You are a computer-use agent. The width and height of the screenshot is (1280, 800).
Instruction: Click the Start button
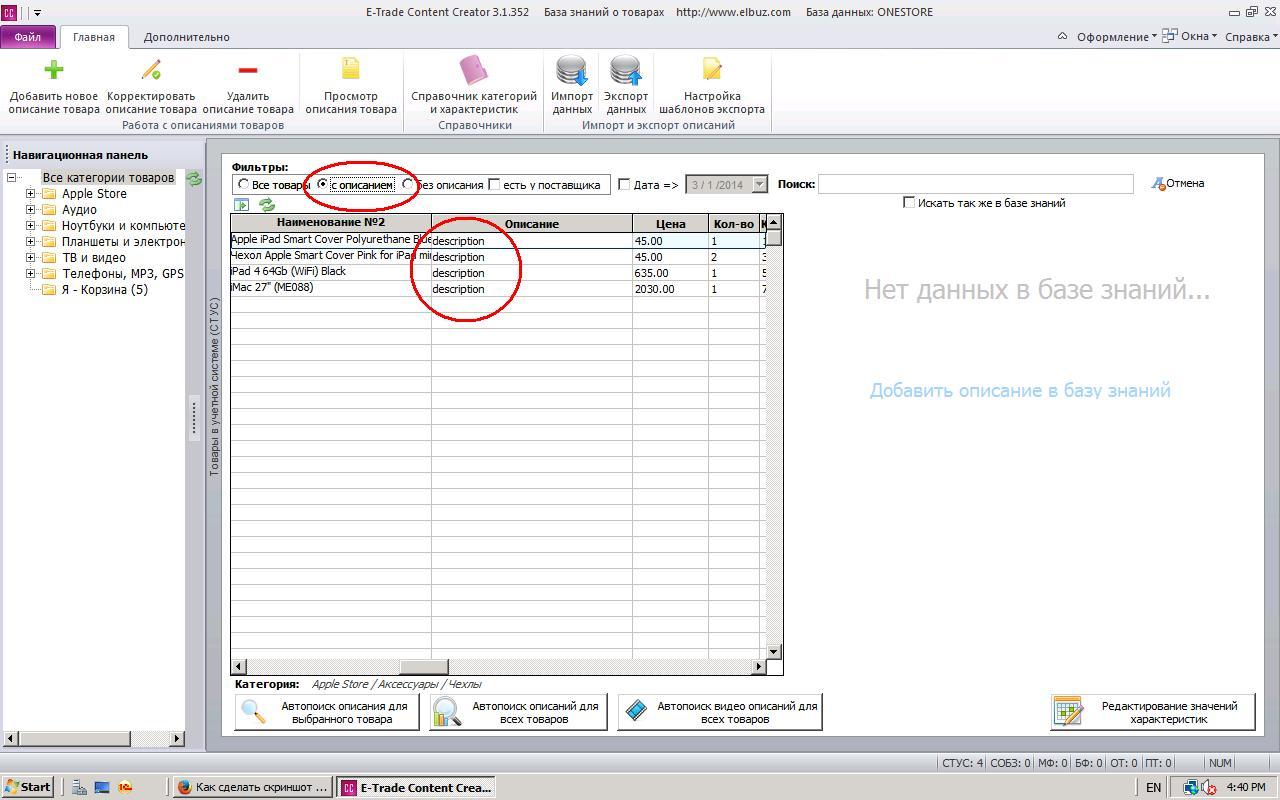[x=28, y=787]
